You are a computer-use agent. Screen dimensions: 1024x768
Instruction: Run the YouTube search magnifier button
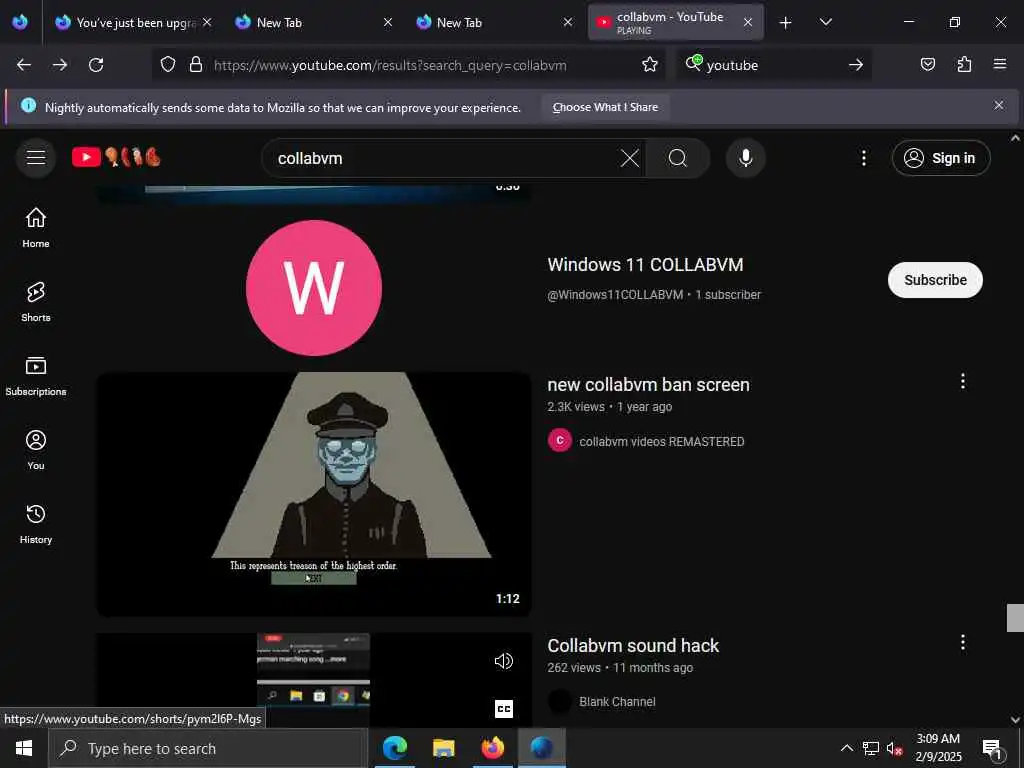coord(677,158)
